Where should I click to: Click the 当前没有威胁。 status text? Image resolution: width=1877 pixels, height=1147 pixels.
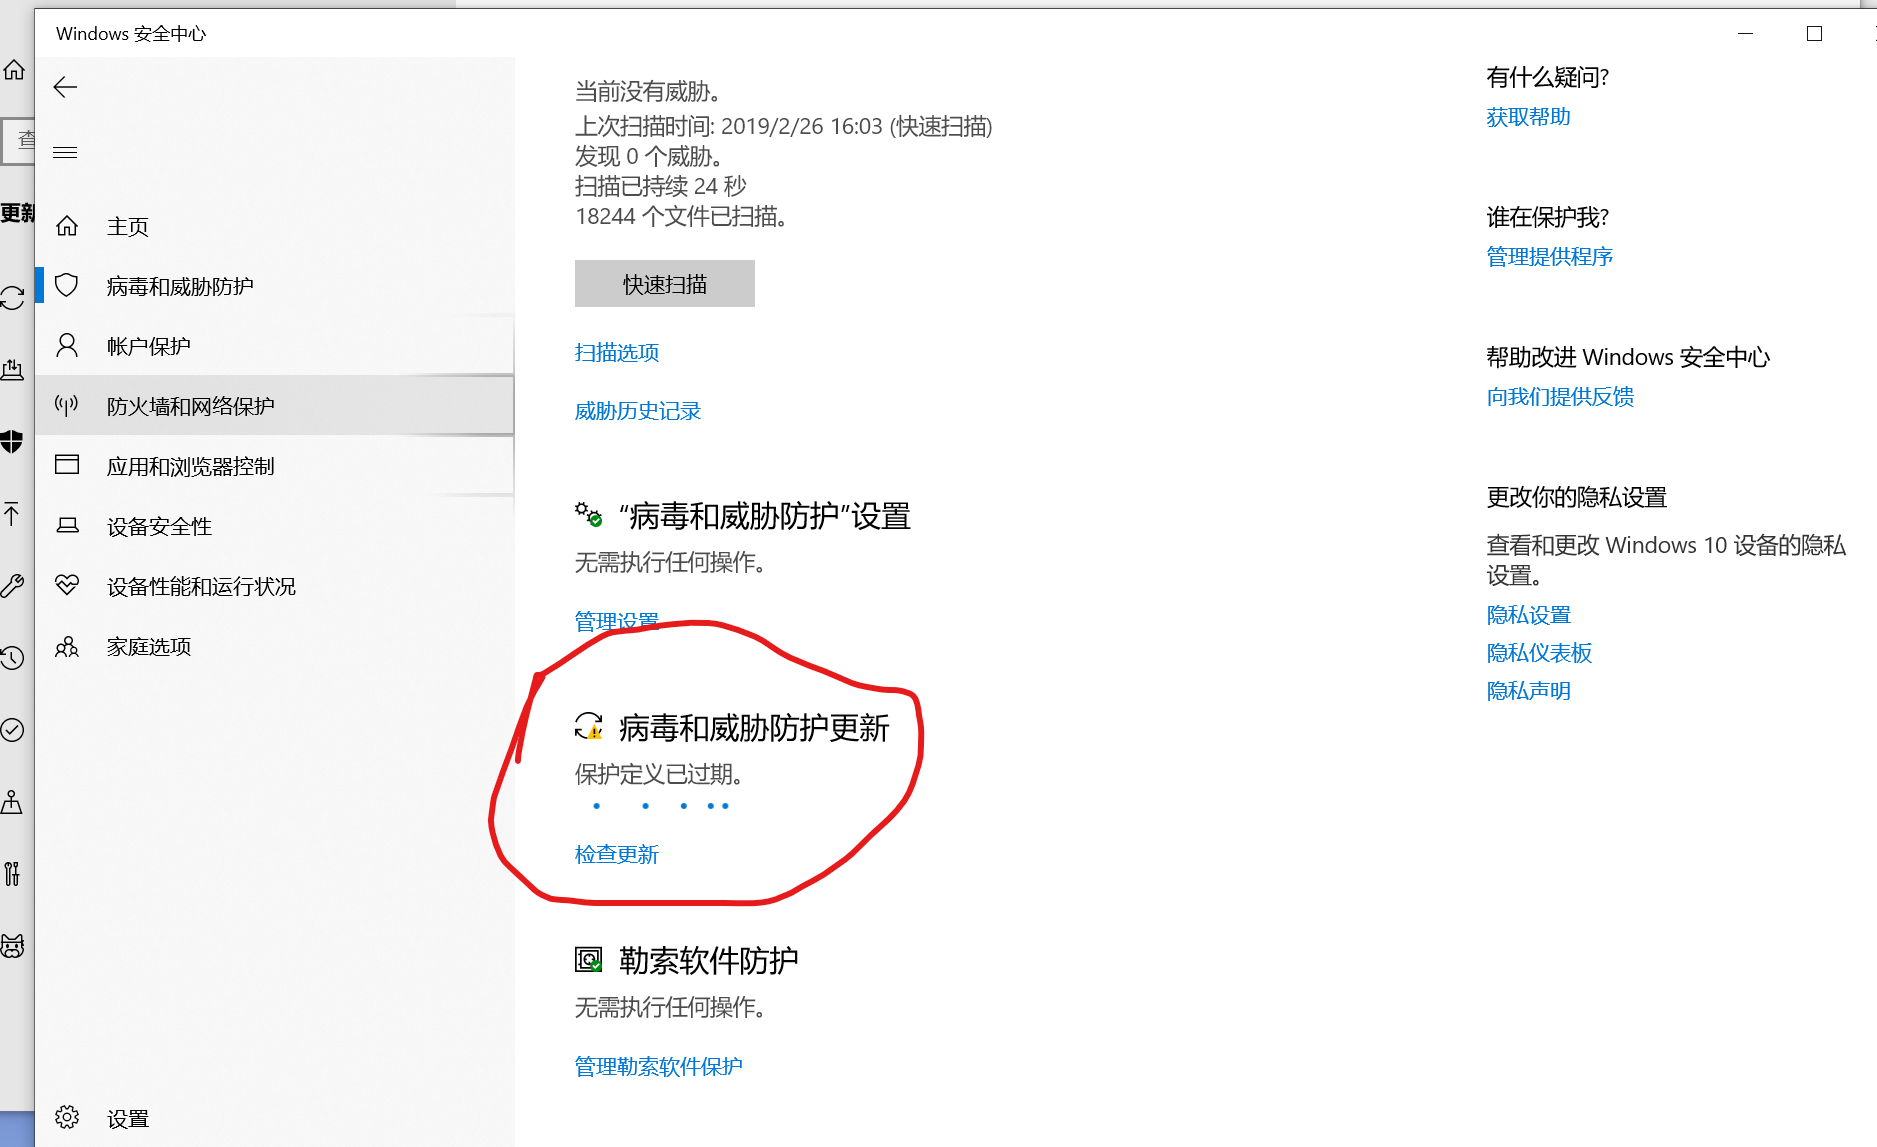coord(648,91)
